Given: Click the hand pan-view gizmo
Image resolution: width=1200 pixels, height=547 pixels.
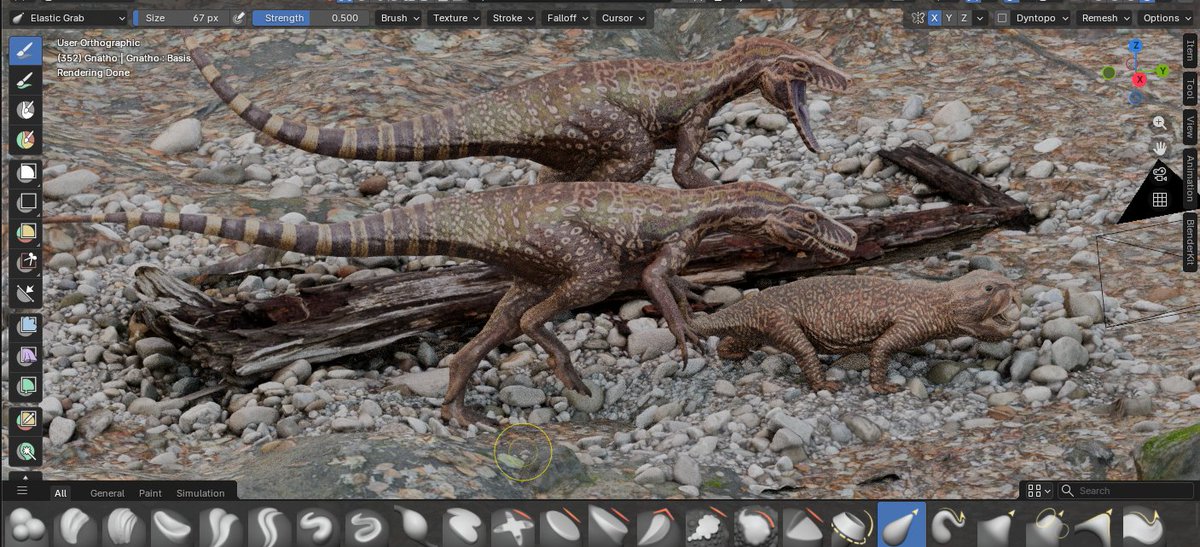Looking at the screenshot, I should point(1159,147).
